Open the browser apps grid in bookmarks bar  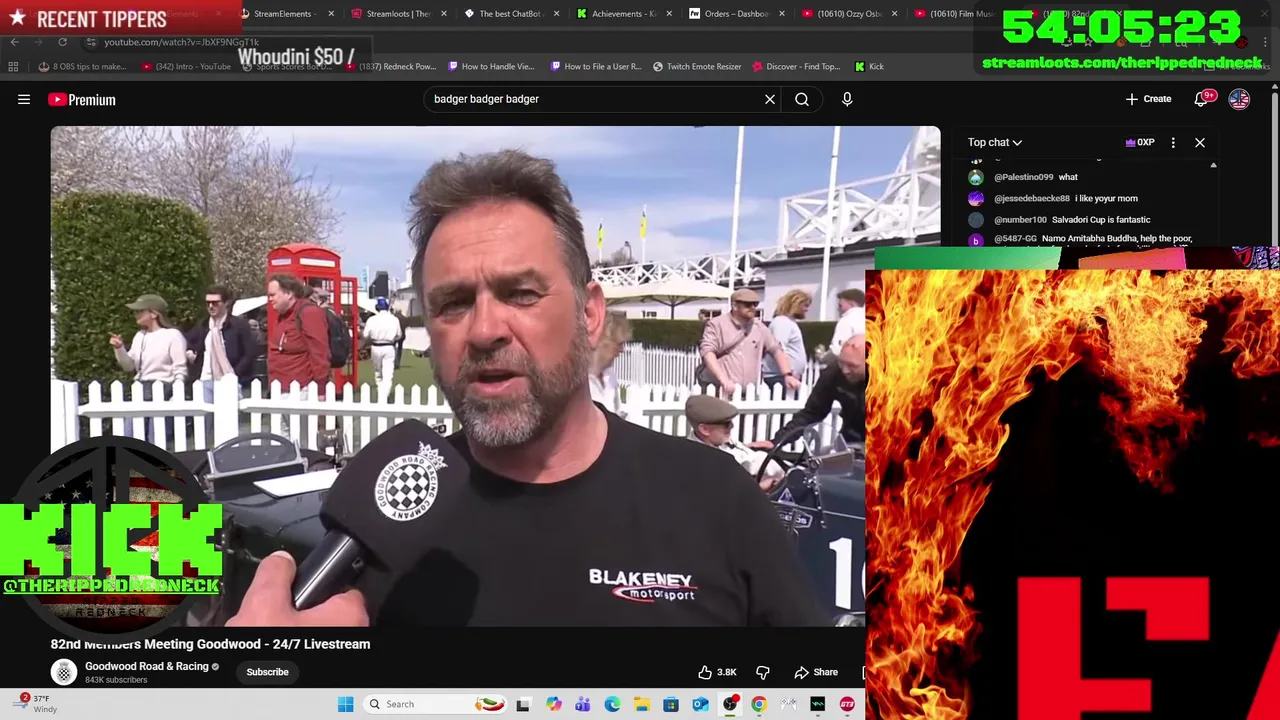[x=13, y=67]
